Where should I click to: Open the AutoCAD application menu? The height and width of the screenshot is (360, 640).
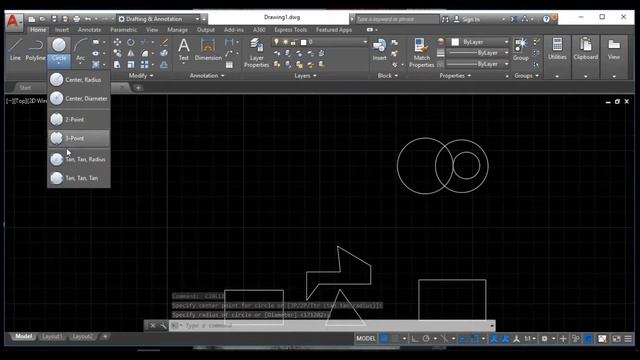[14, 21]
